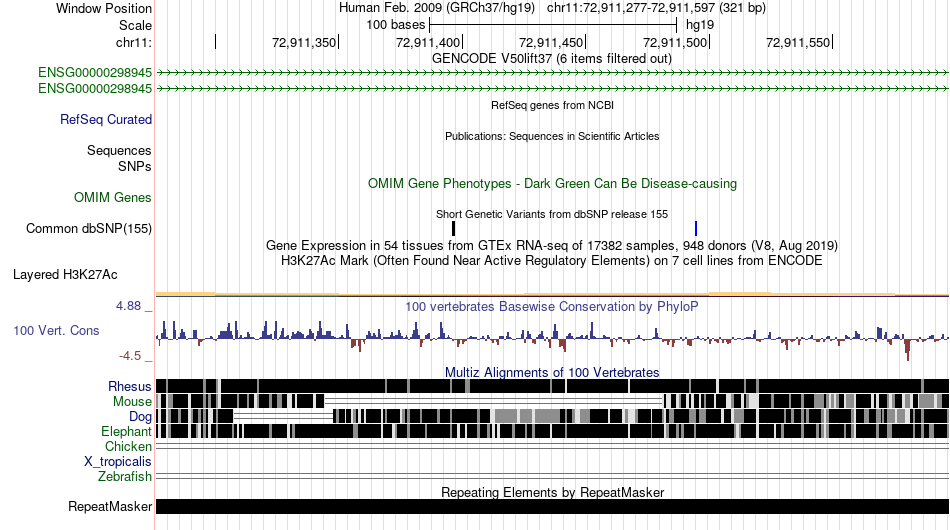The height and width of the screenshot is (530, 950).
Task: Click the Layered H3K27Ac track label
Action: pos(65,274)
